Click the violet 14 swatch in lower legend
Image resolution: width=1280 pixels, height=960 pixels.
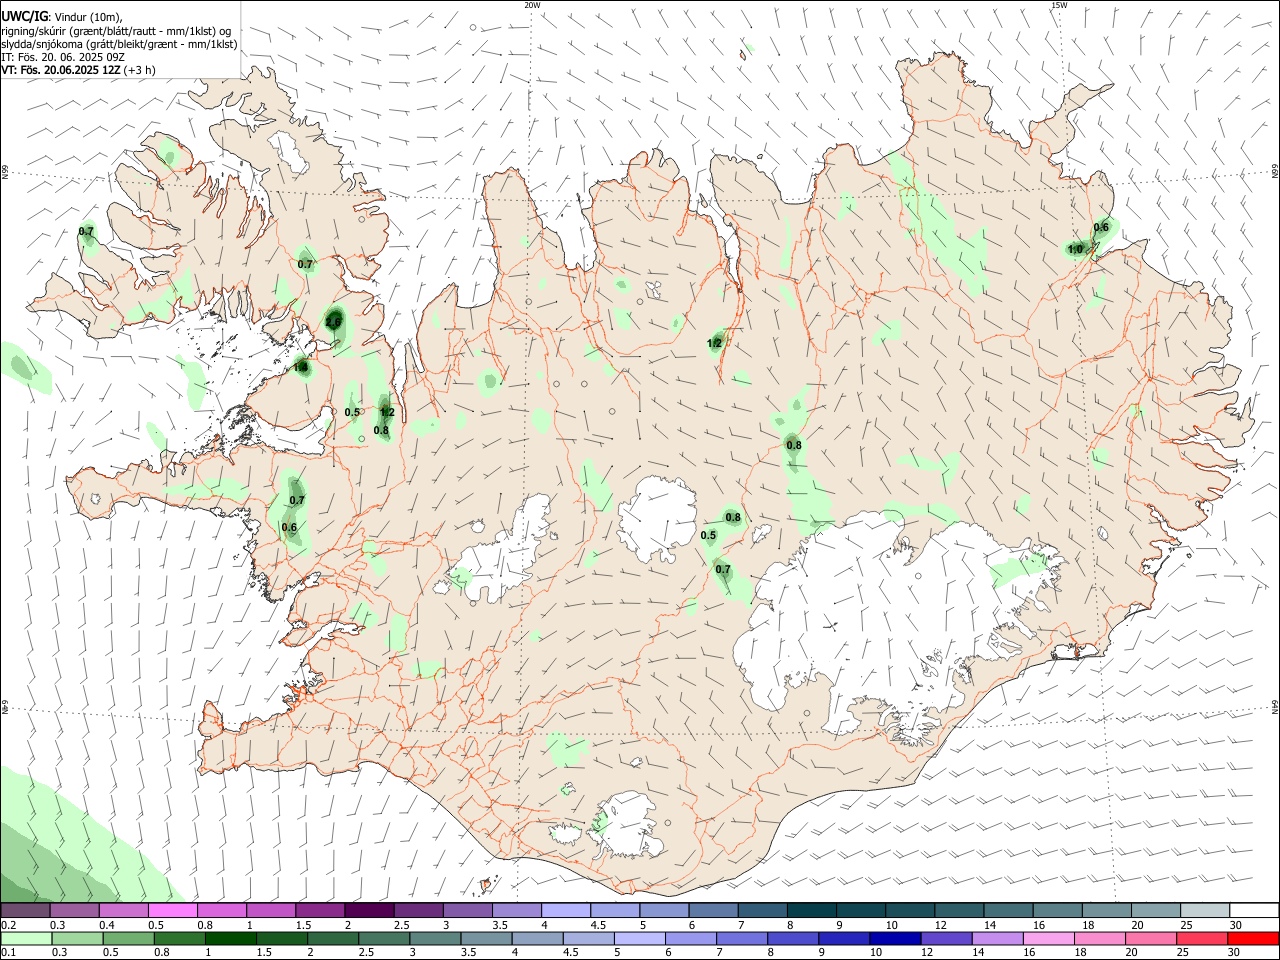click(997, 939)
